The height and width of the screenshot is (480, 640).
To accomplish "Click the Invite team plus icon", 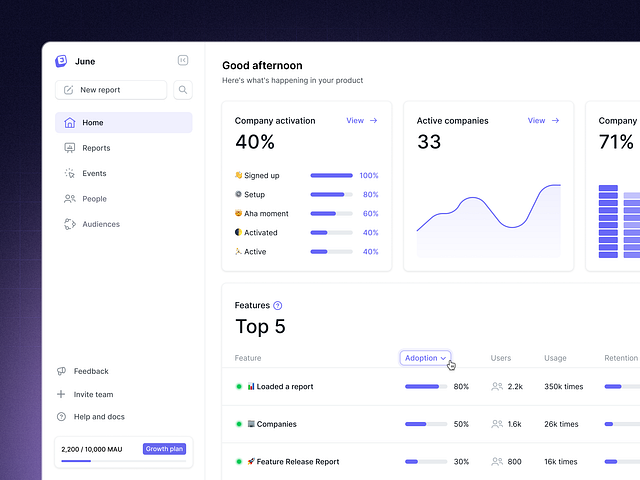I will [62, 394].
